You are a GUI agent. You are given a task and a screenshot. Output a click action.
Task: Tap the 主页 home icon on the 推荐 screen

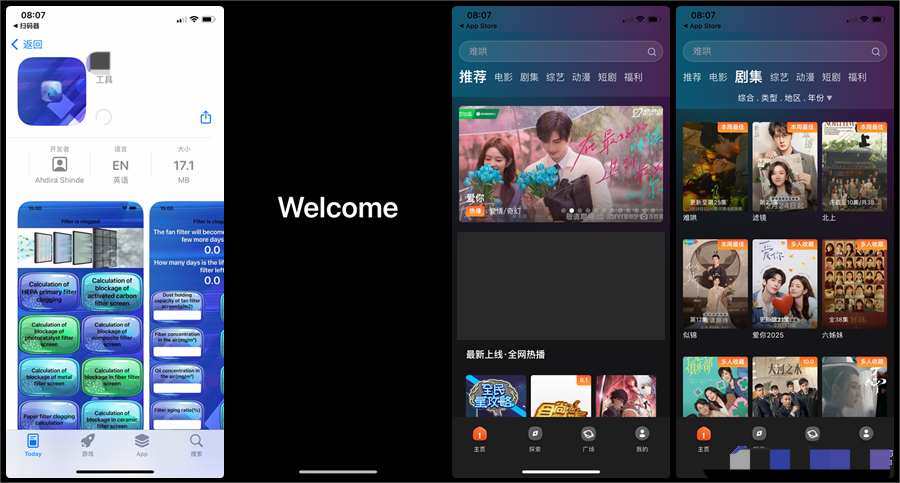point(479,438)
